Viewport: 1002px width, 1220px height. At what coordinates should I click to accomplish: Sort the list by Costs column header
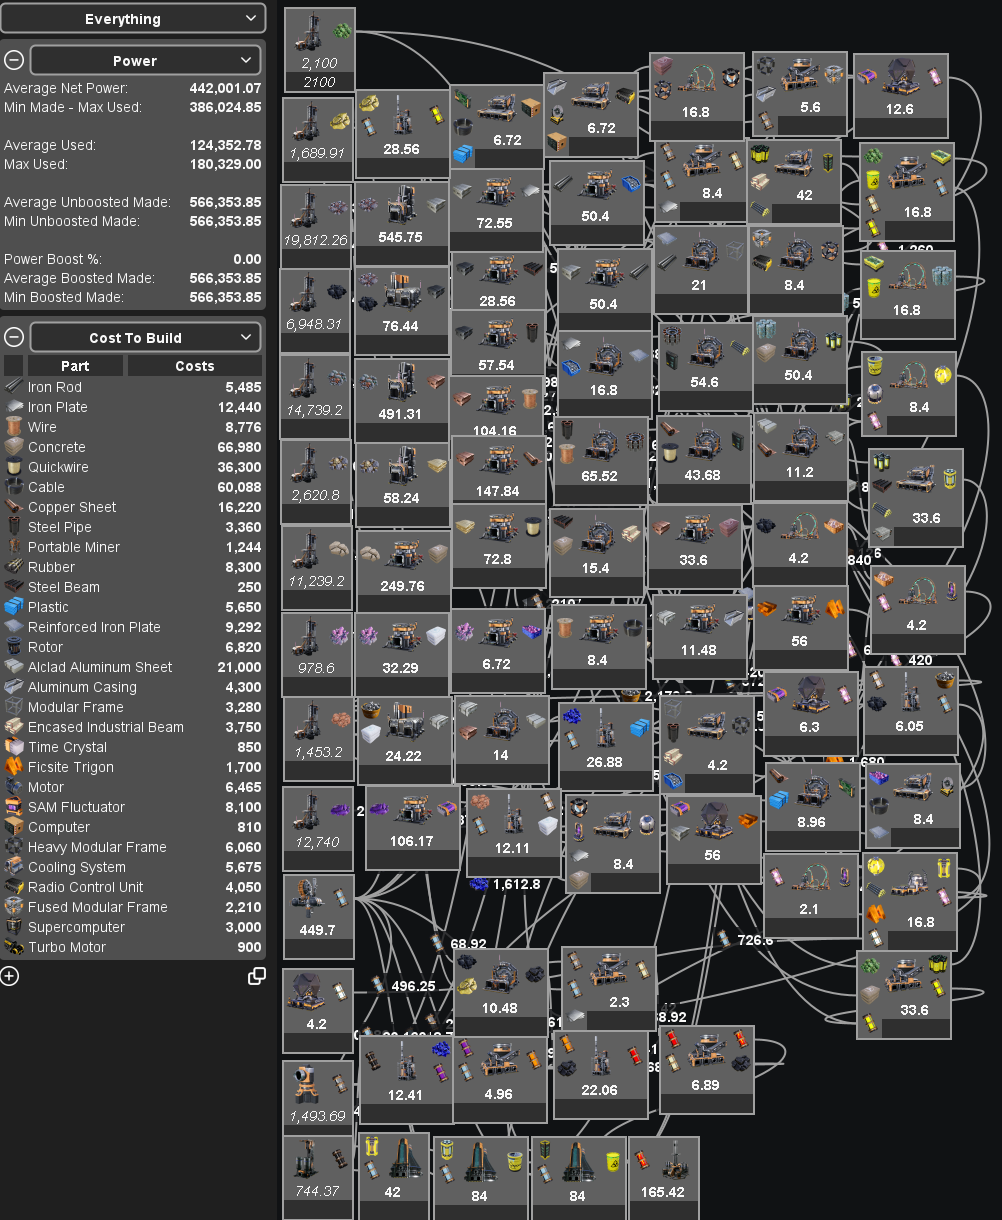point(195,366)
